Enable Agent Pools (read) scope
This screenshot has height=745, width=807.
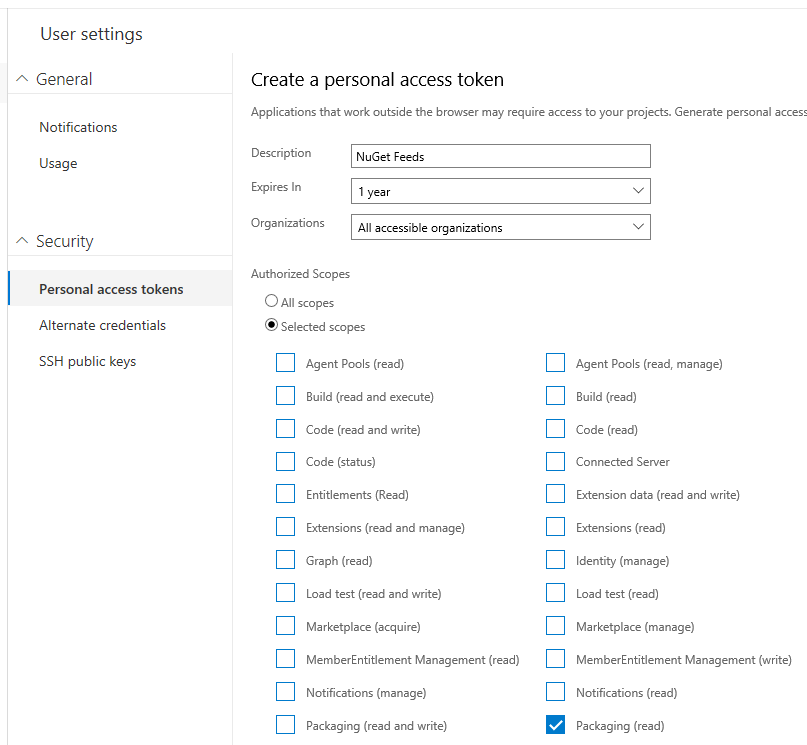pyautogui.click(x=286, y=363)
